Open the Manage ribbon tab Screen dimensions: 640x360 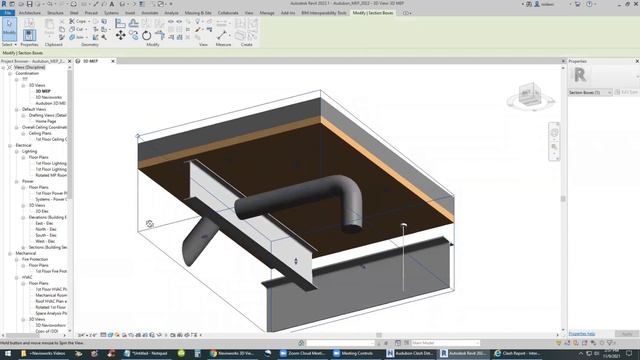click(x=267, y=13)
